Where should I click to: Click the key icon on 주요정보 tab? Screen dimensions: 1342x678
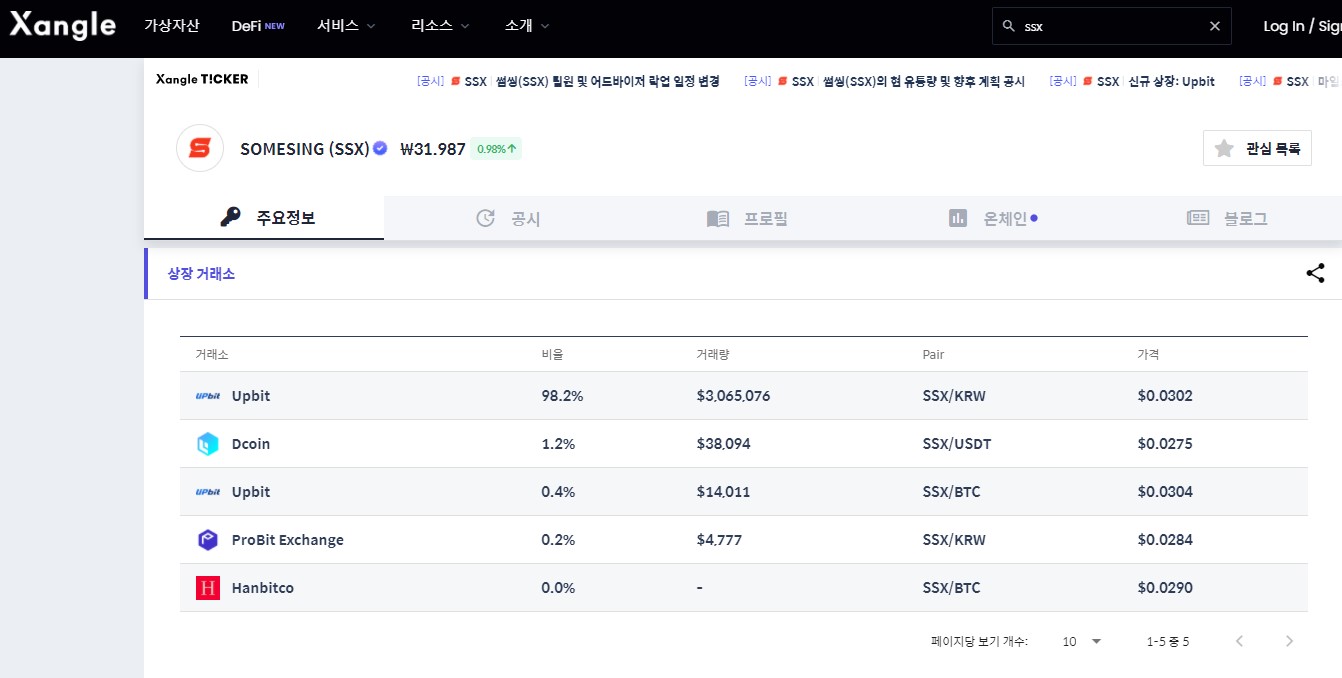[230, 217]
